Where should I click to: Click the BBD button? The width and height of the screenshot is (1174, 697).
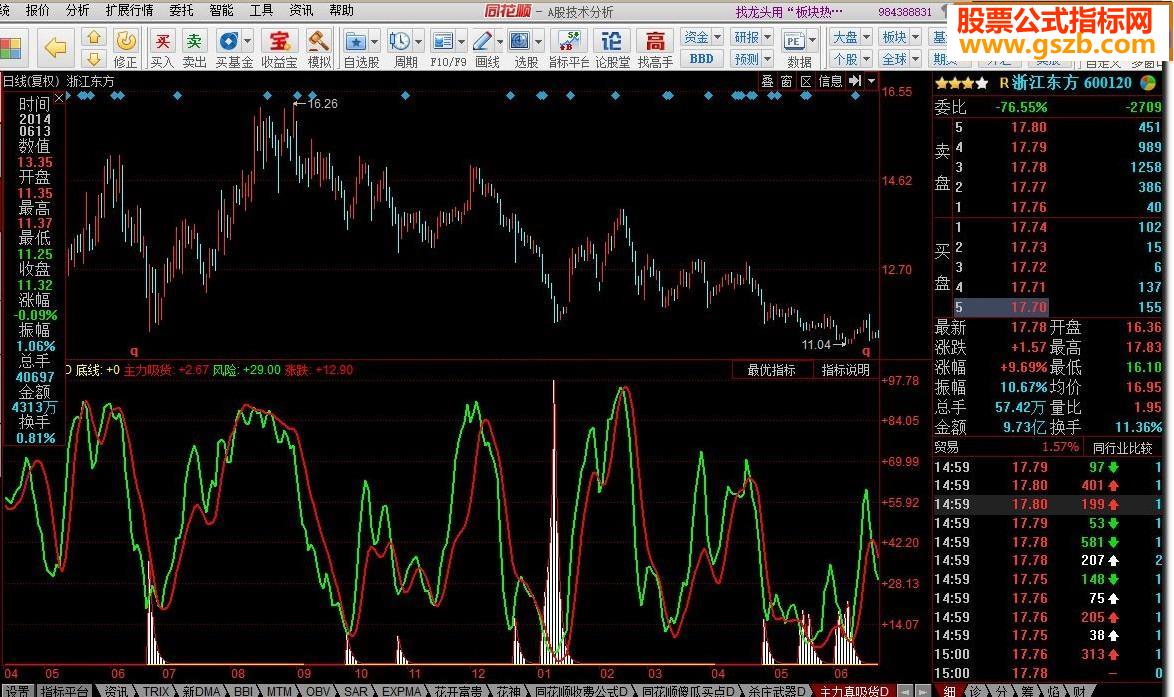[702, 58]
